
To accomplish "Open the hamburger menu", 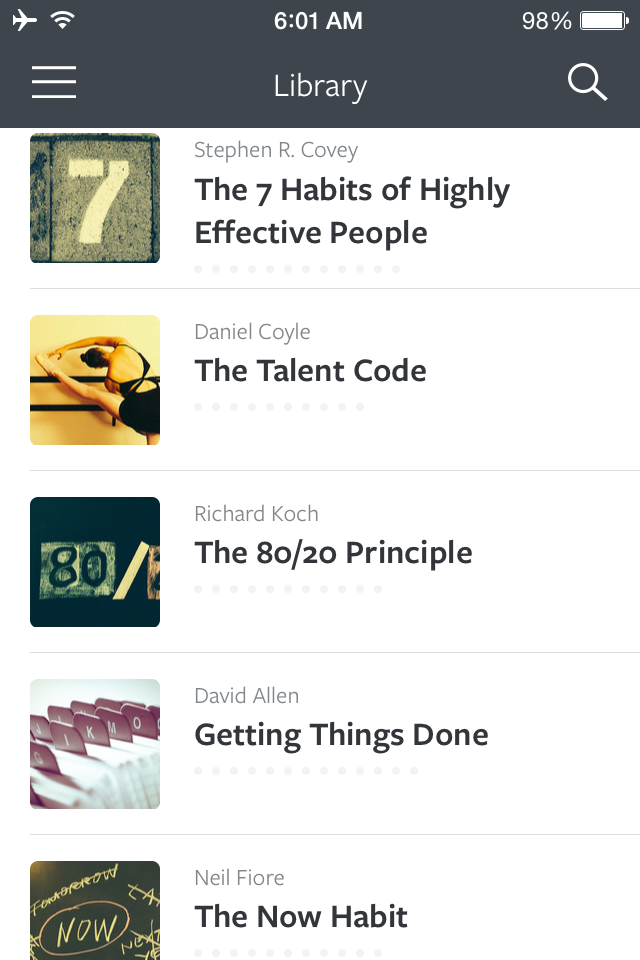I will pyautogui.click(x=54, y=83).
